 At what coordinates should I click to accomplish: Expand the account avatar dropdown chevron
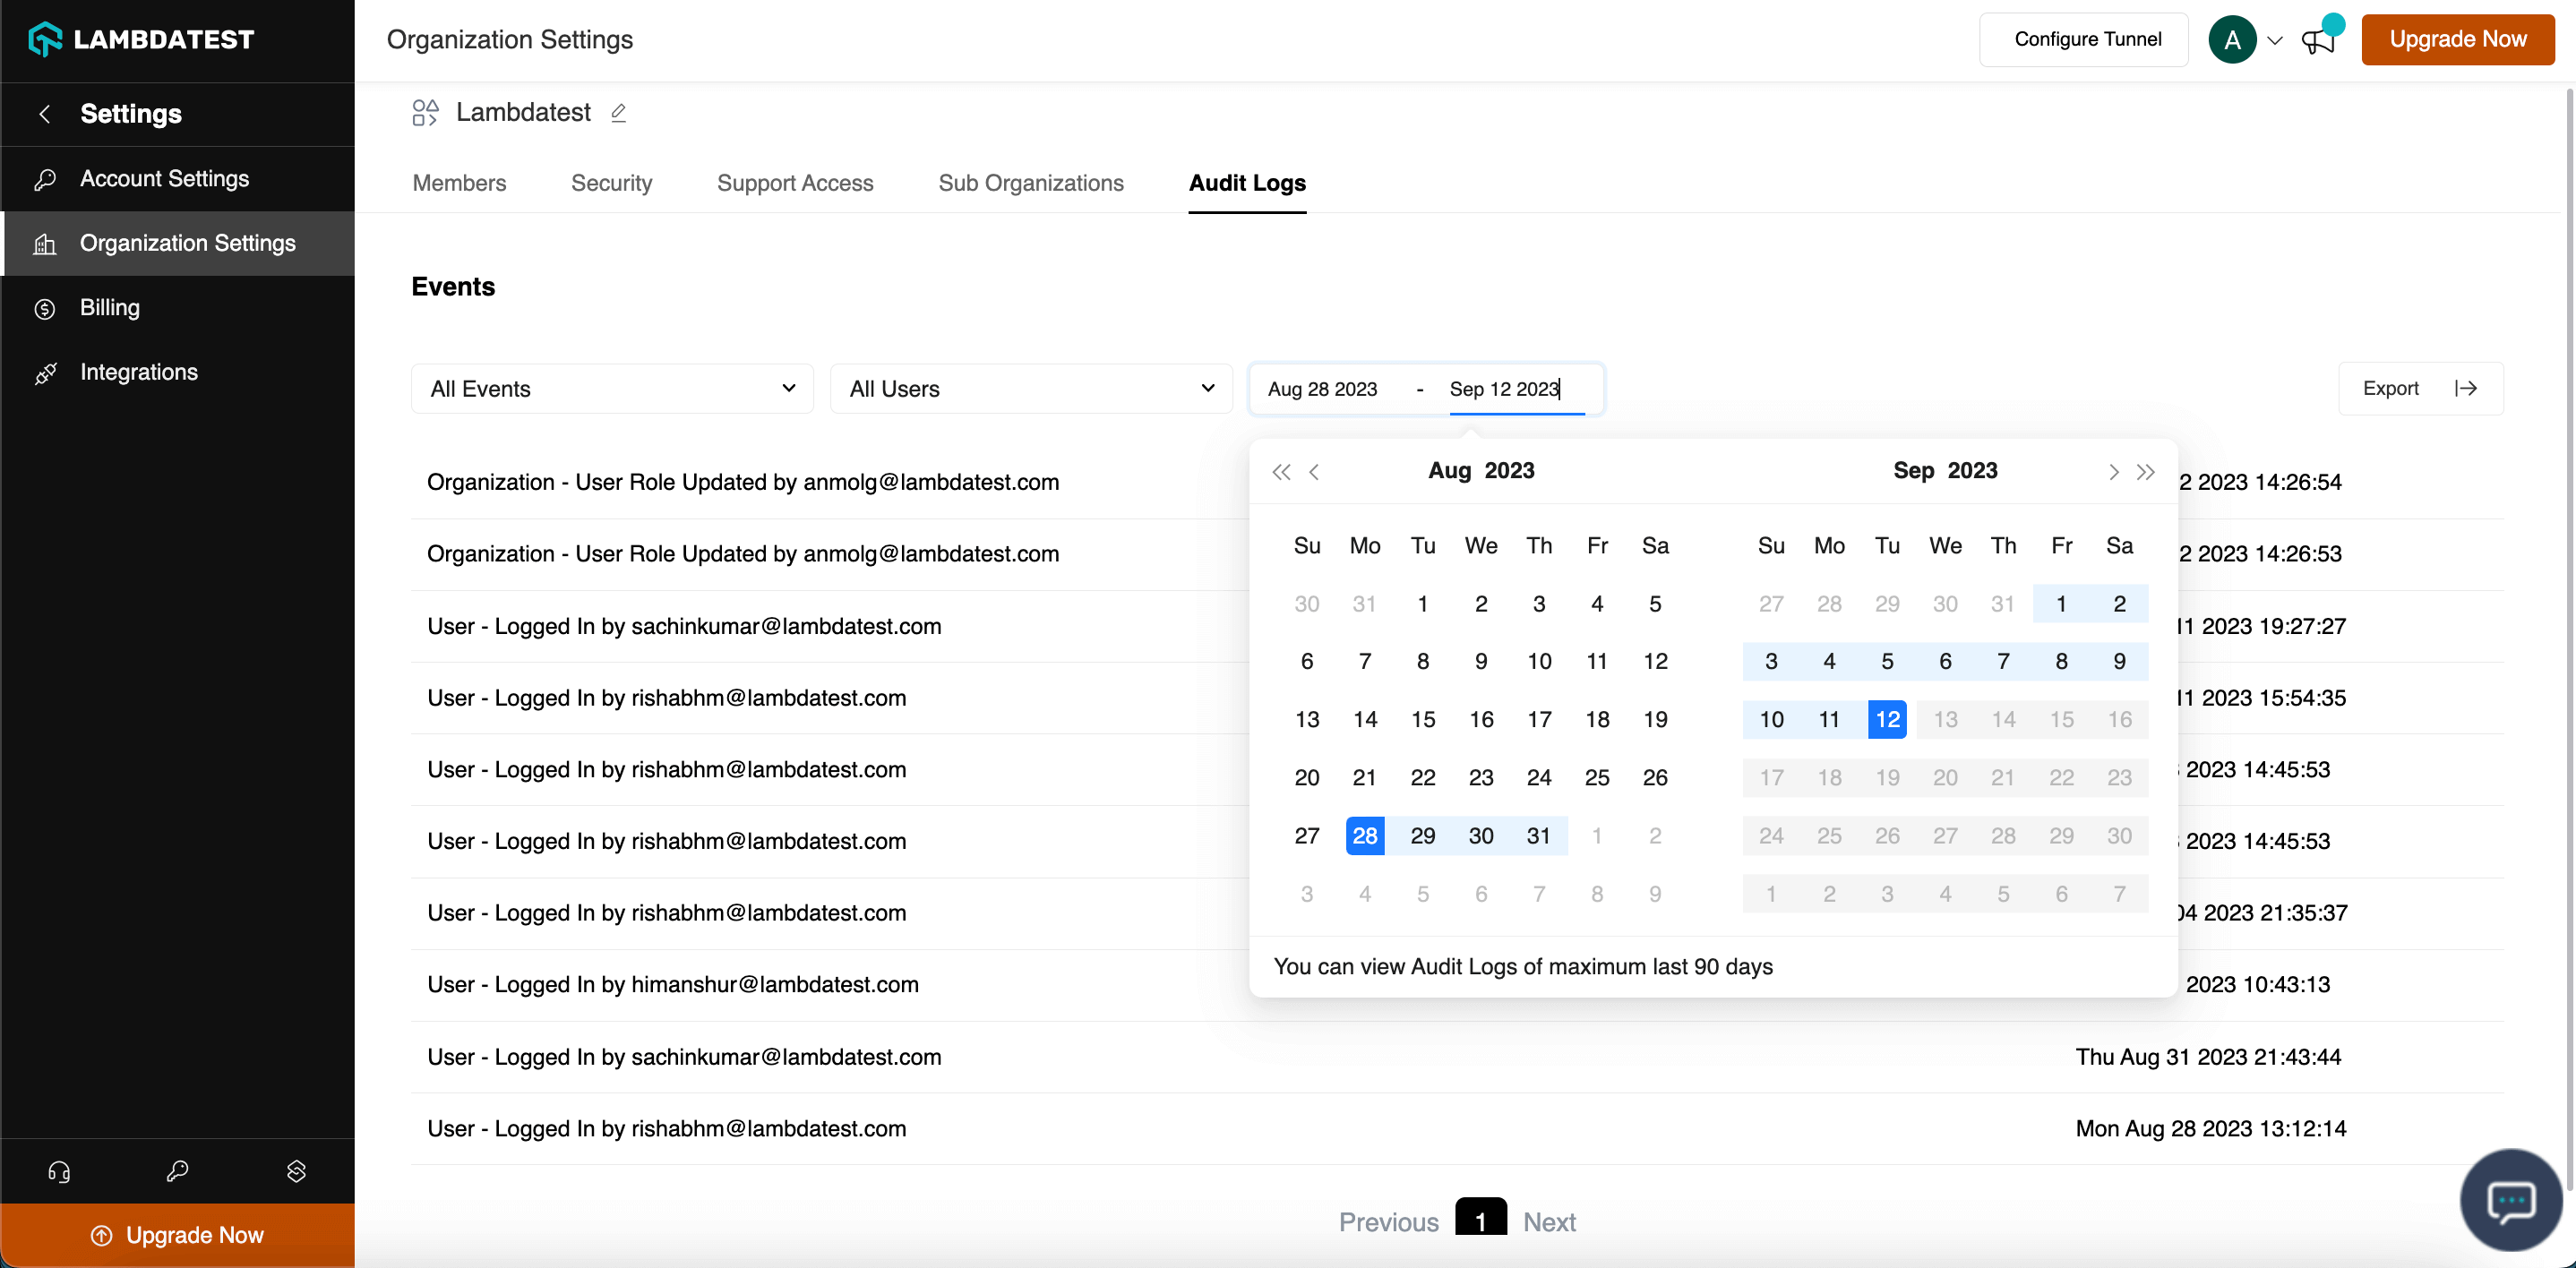tap(2275, 40)
